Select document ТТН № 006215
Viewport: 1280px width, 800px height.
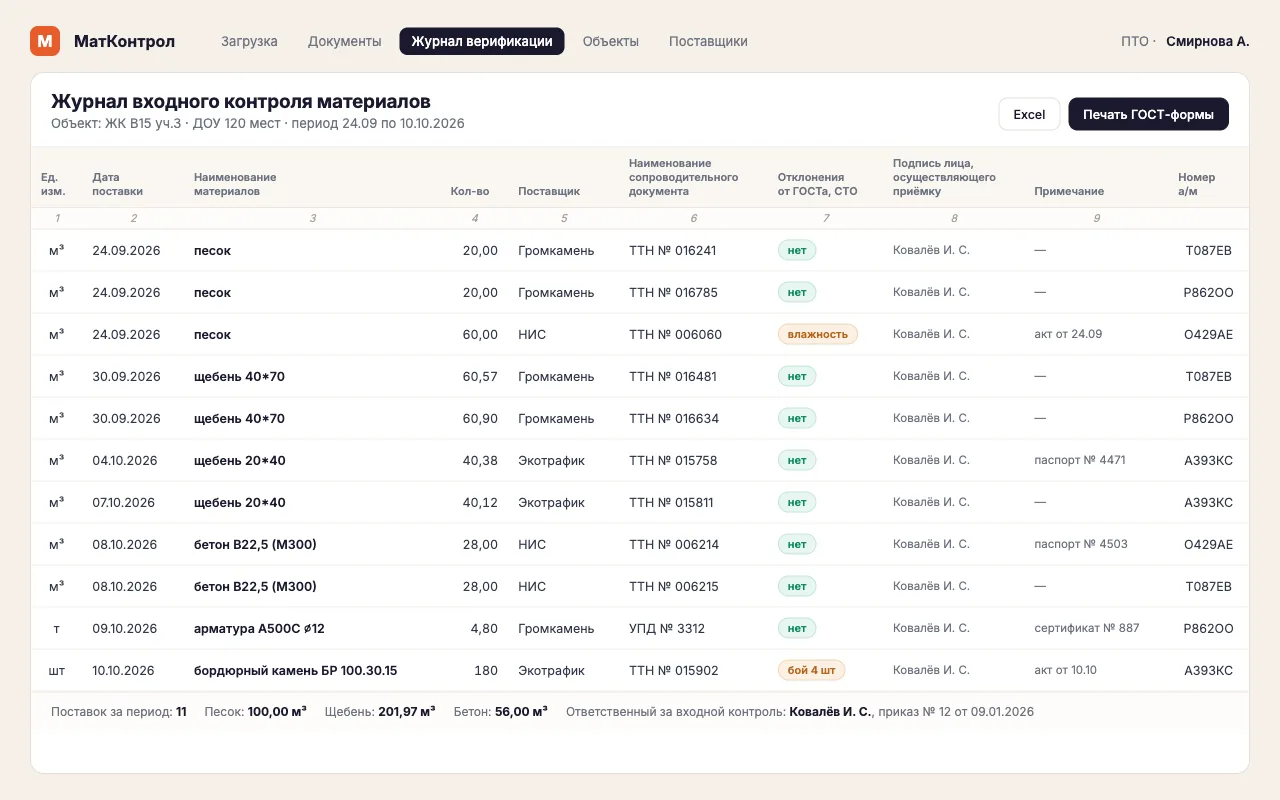674,586
